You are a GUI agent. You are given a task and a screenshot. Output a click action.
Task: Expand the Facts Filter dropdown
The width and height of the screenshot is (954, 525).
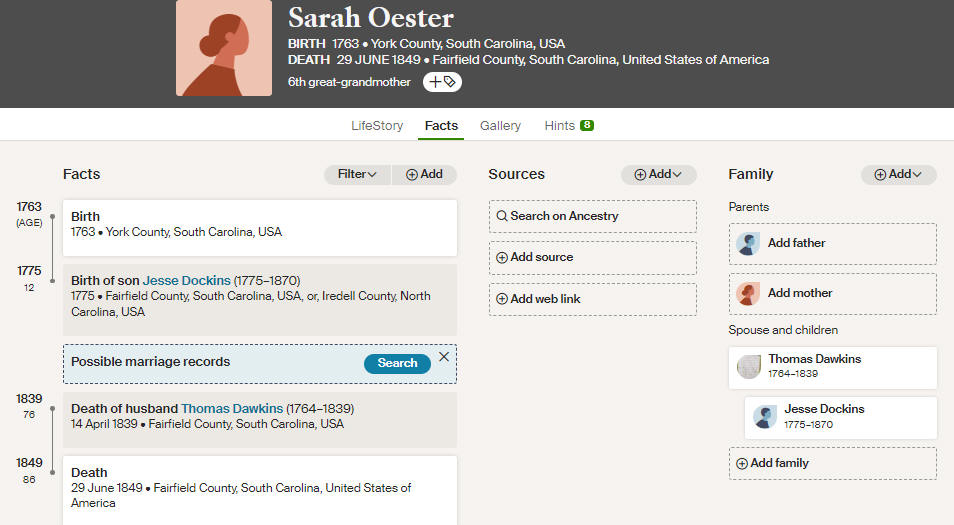pyautogui.click(x=357, y=175)
